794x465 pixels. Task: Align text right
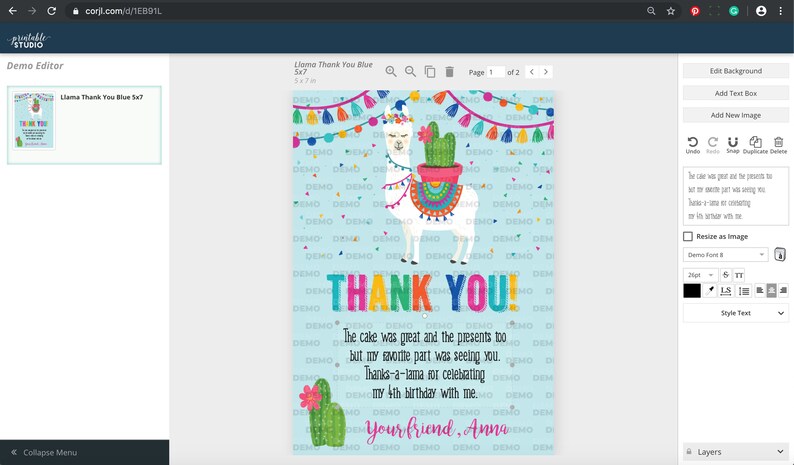coord(783,290)
